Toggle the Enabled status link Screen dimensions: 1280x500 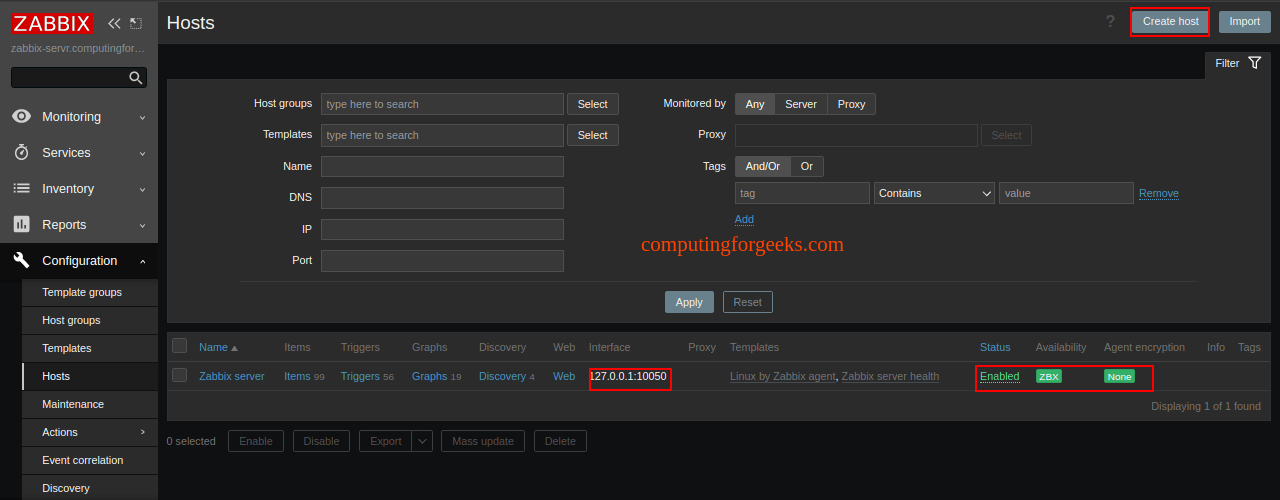click(999, 376)
